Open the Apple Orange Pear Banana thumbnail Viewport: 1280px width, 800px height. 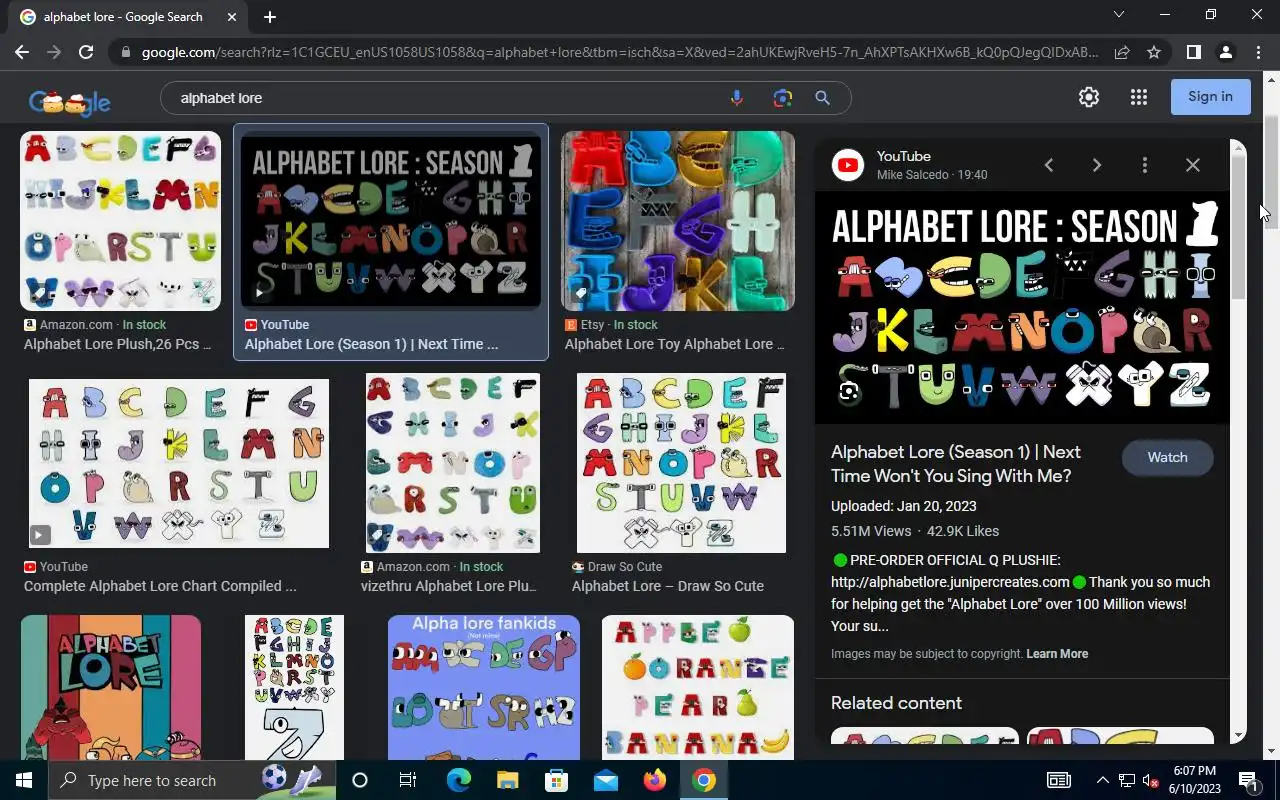pos(698,687)
